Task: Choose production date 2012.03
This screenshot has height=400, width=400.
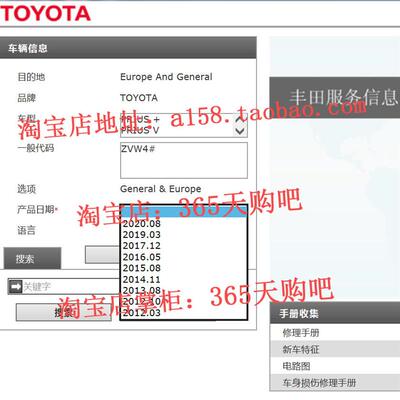Action: click(x=141, y=313)
